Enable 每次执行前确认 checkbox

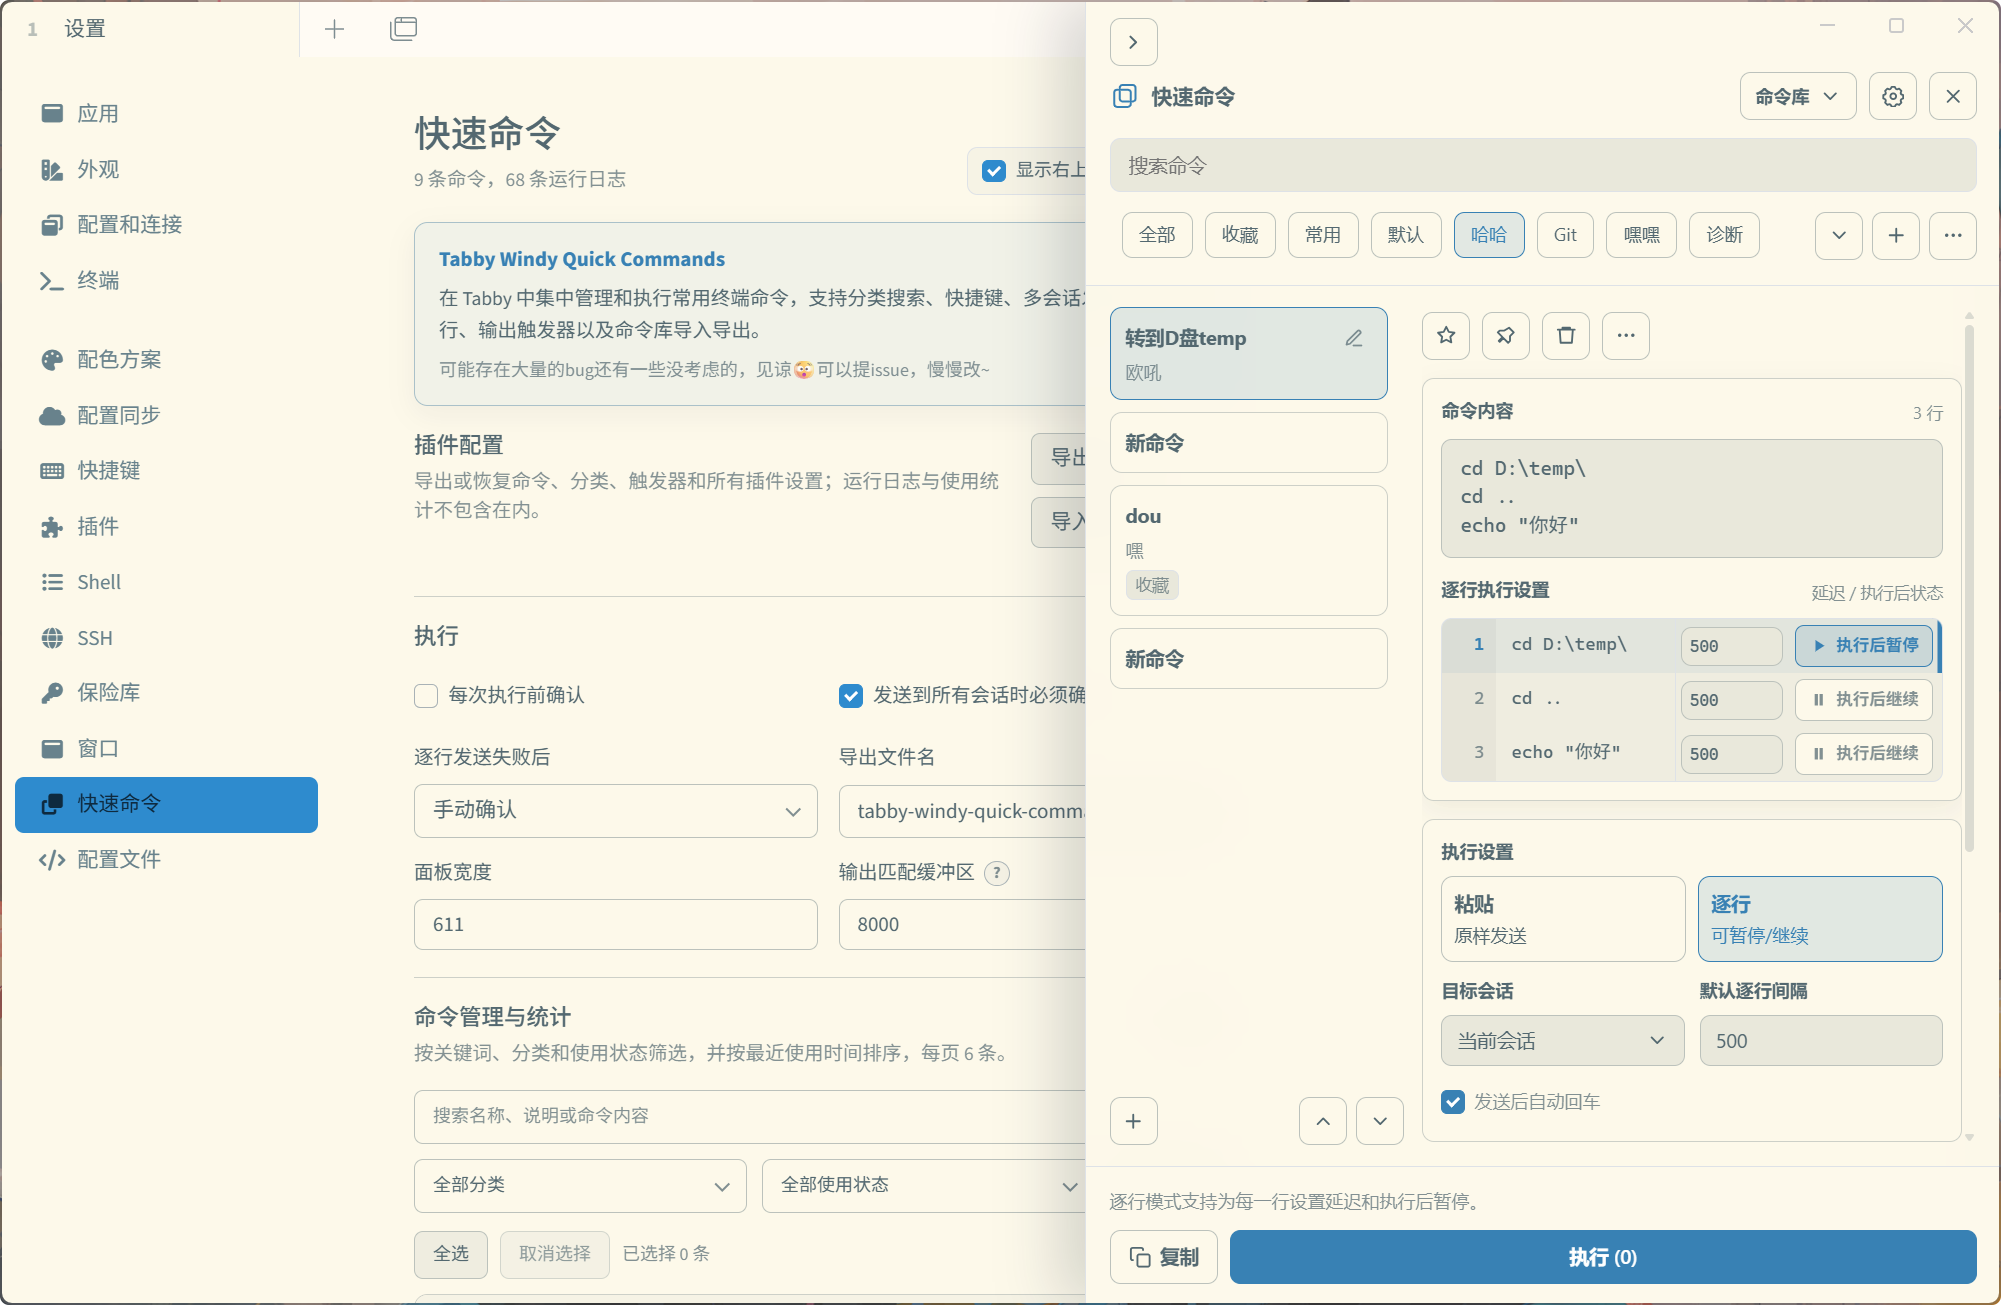(426, 696)
